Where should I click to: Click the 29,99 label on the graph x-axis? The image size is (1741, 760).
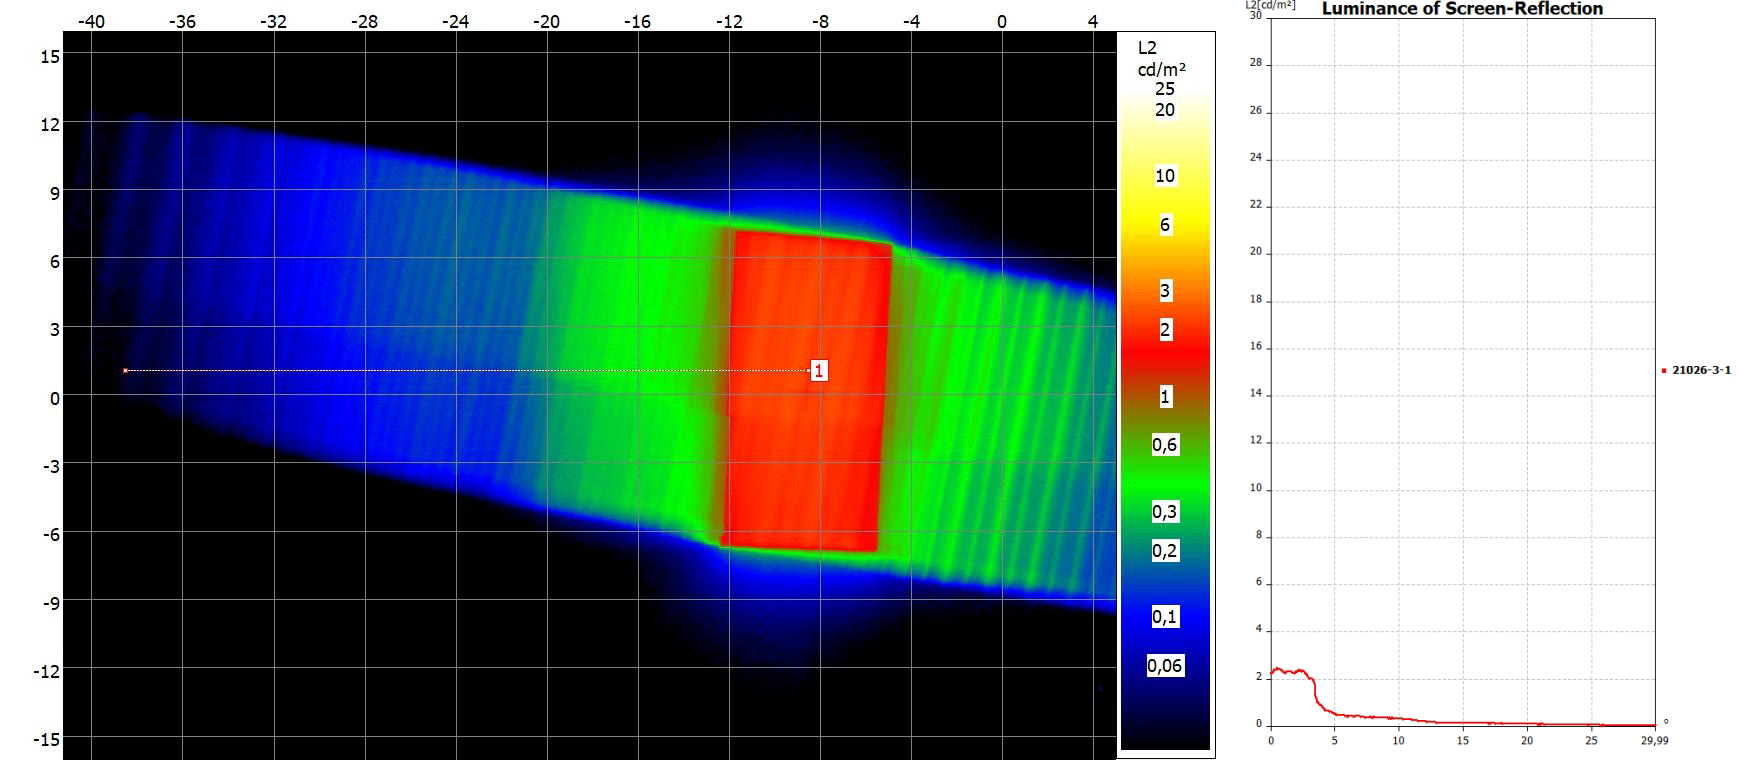[x=1654, y=741]
